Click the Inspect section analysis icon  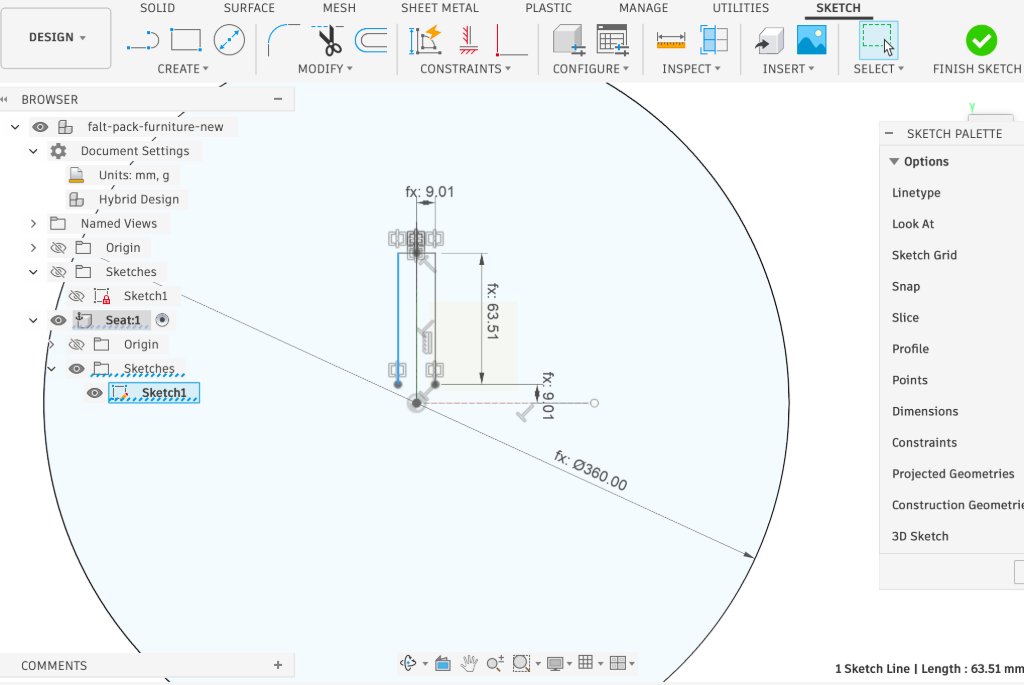coord(714,40)
